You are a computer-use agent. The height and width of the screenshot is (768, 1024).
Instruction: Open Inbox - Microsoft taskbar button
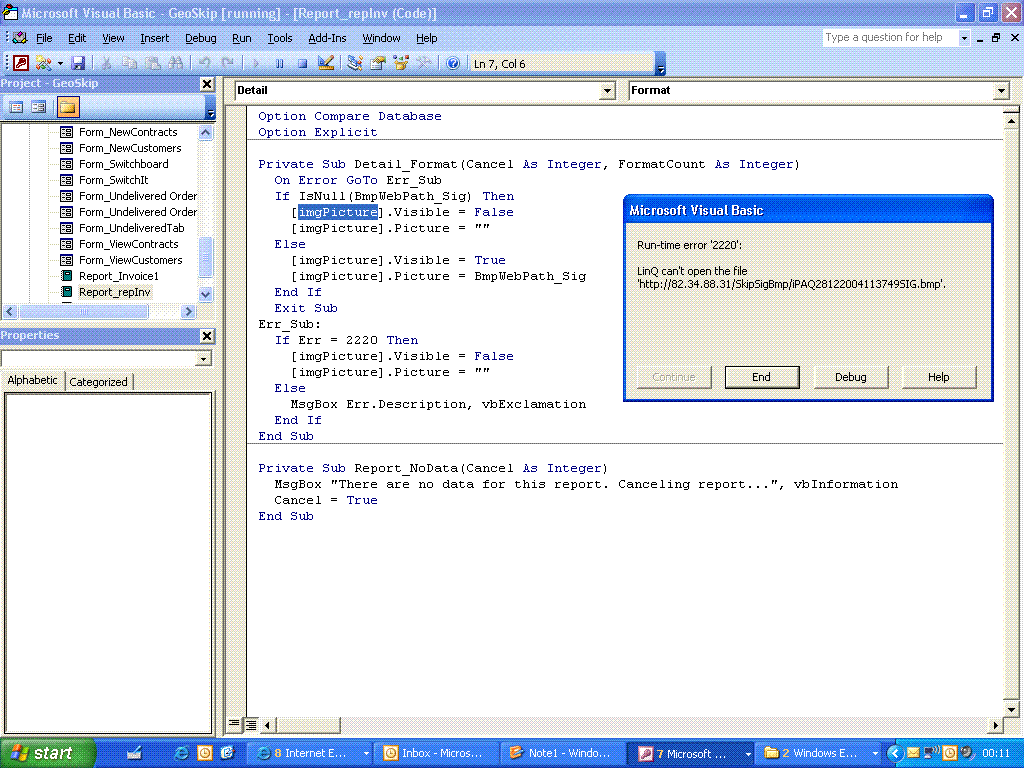point(437,753)
